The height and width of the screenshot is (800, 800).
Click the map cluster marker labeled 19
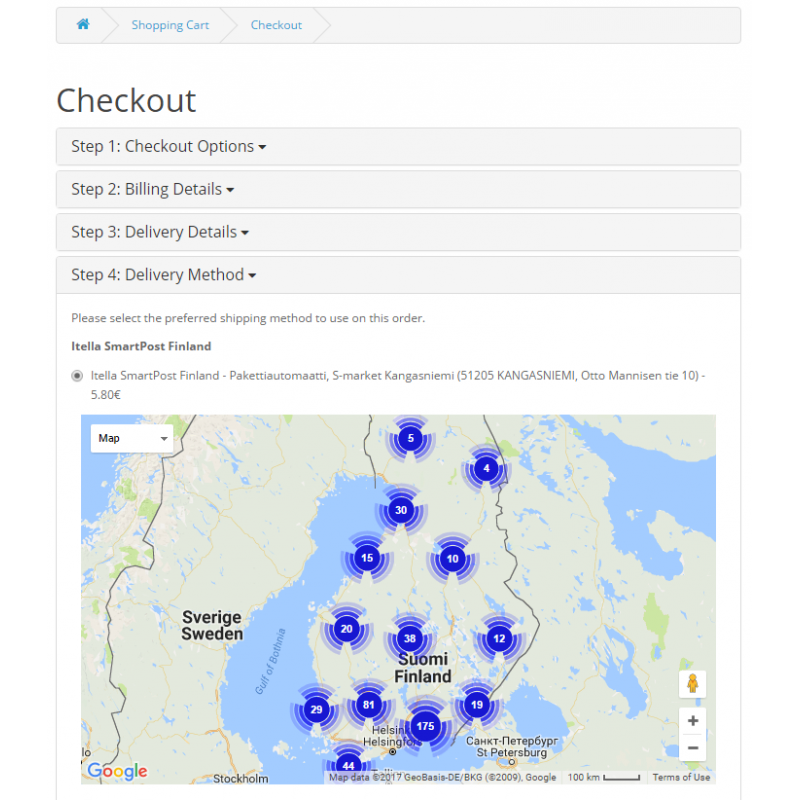coord(477,705)
